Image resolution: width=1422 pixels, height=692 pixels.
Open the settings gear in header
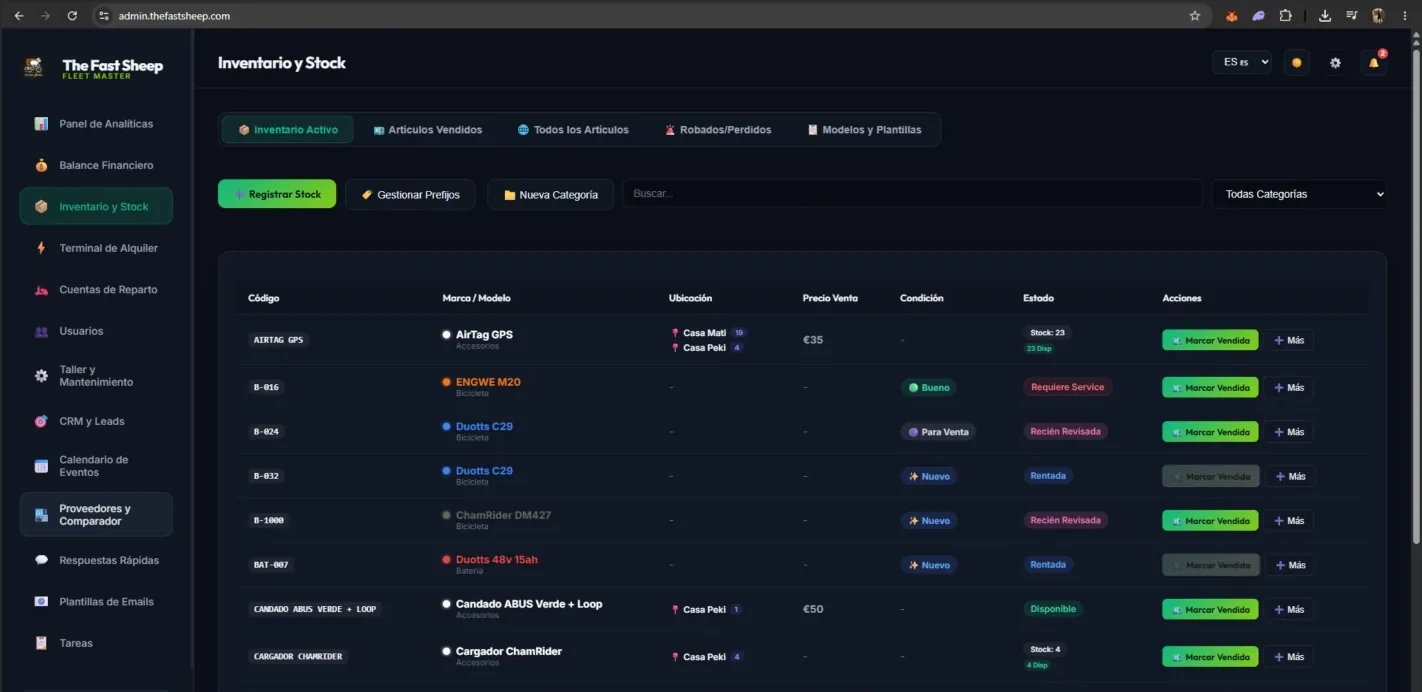pyautogui.click(x=1335, y=62)
